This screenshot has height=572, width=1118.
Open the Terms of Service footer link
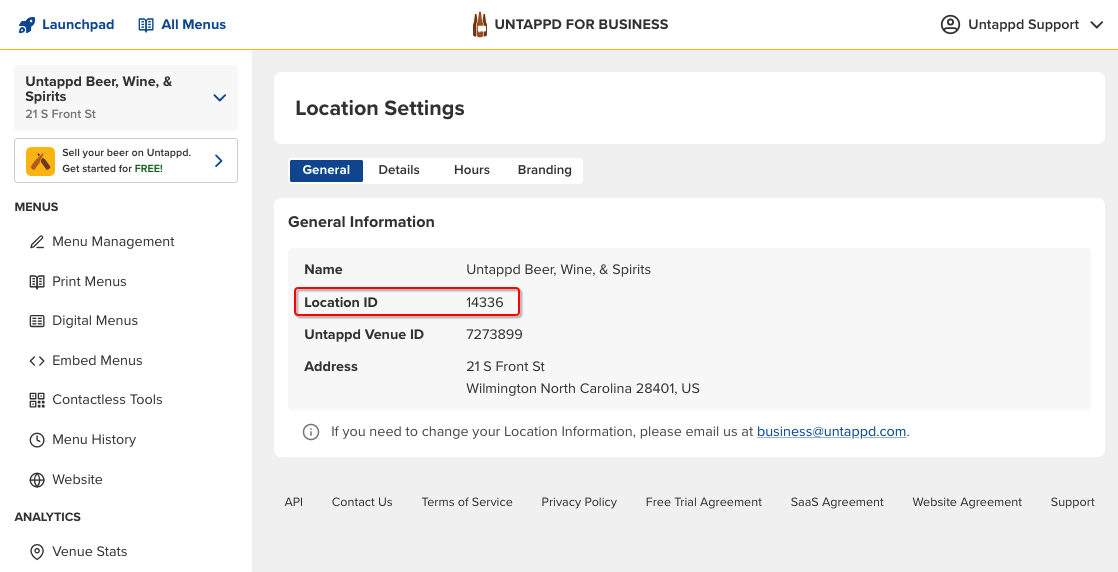tap(467, 502)
